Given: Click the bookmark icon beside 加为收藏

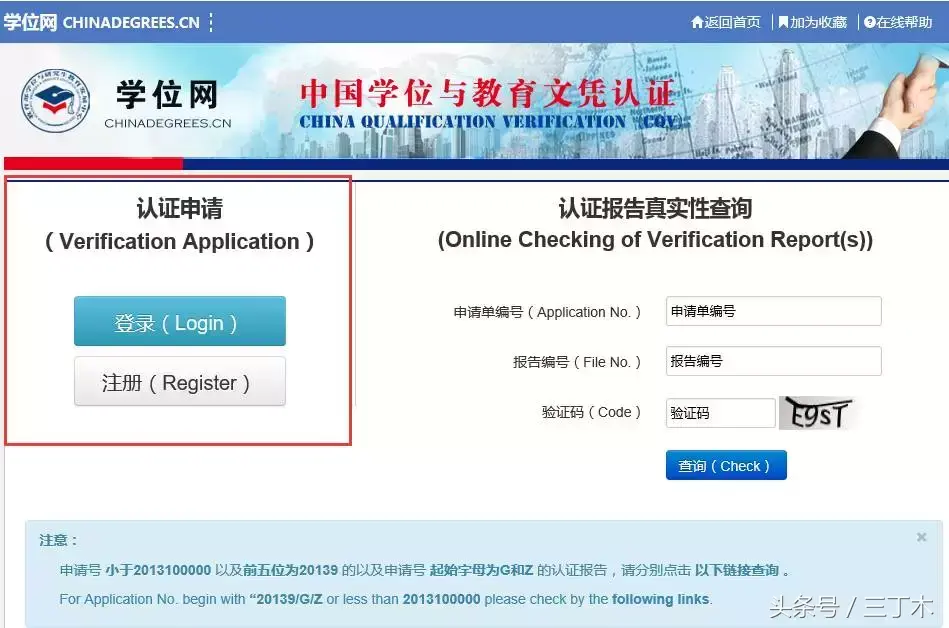Looking at the screenshot, I should (x=783, y=22).
